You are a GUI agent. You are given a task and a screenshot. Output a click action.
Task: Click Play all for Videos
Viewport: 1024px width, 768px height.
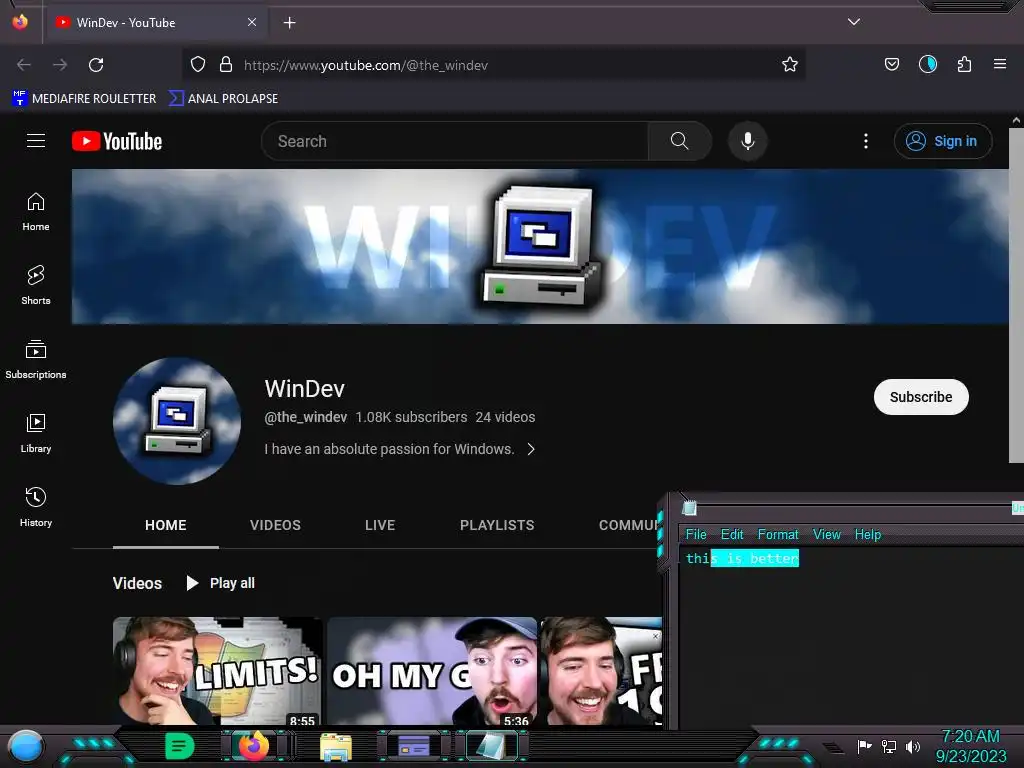[x=221, y=583]
